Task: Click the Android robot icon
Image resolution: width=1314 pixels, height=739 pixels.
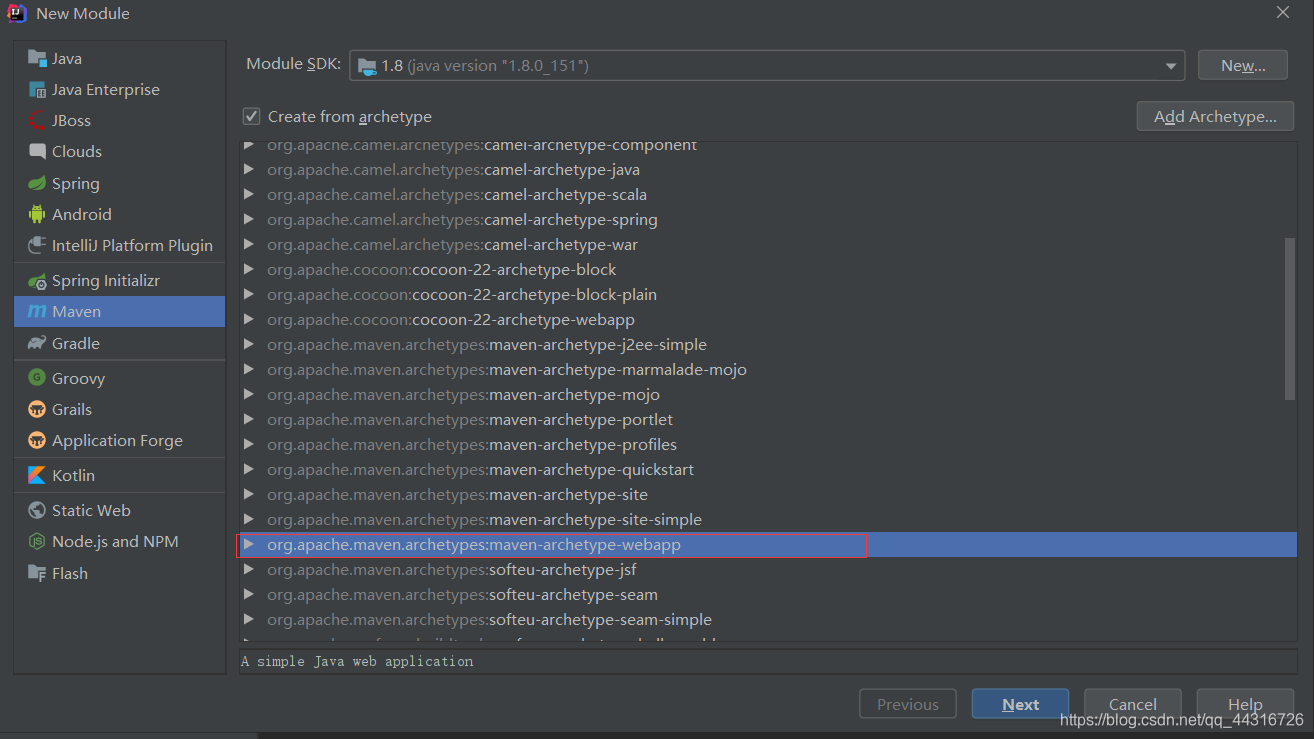Action: click(x=37, y=215)
